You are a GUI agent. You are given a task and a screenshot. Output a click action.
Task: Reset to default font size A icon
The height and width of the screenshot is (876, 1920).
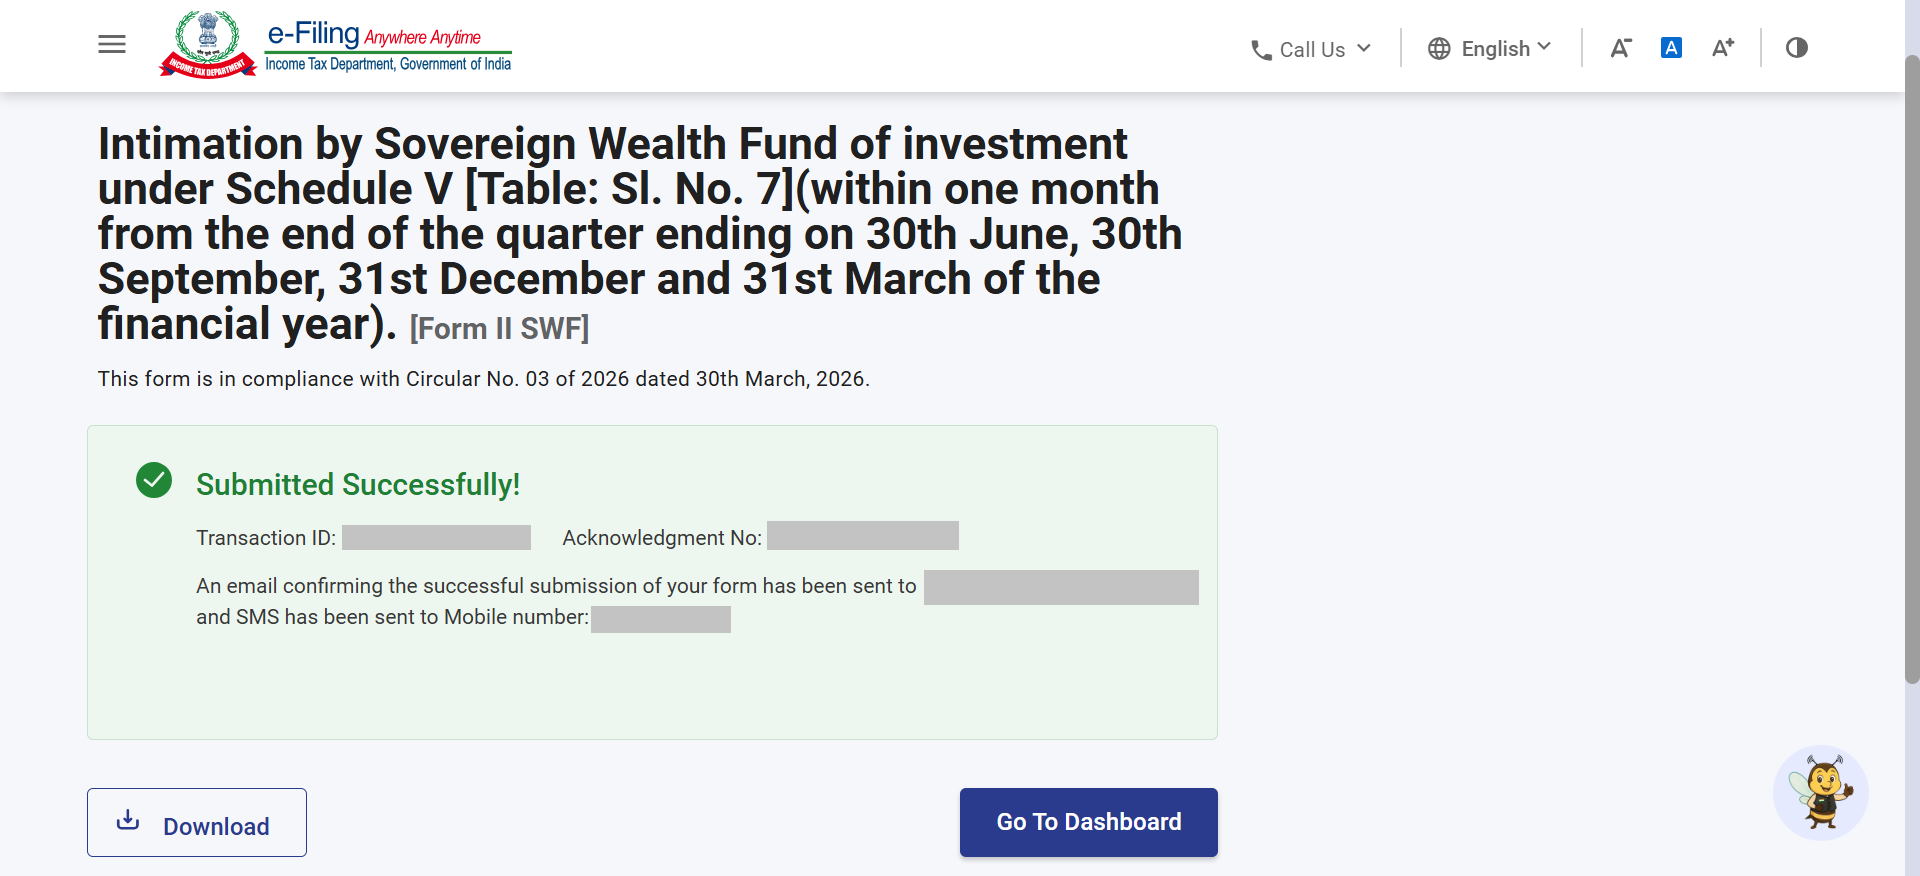tap(1671, 47)
